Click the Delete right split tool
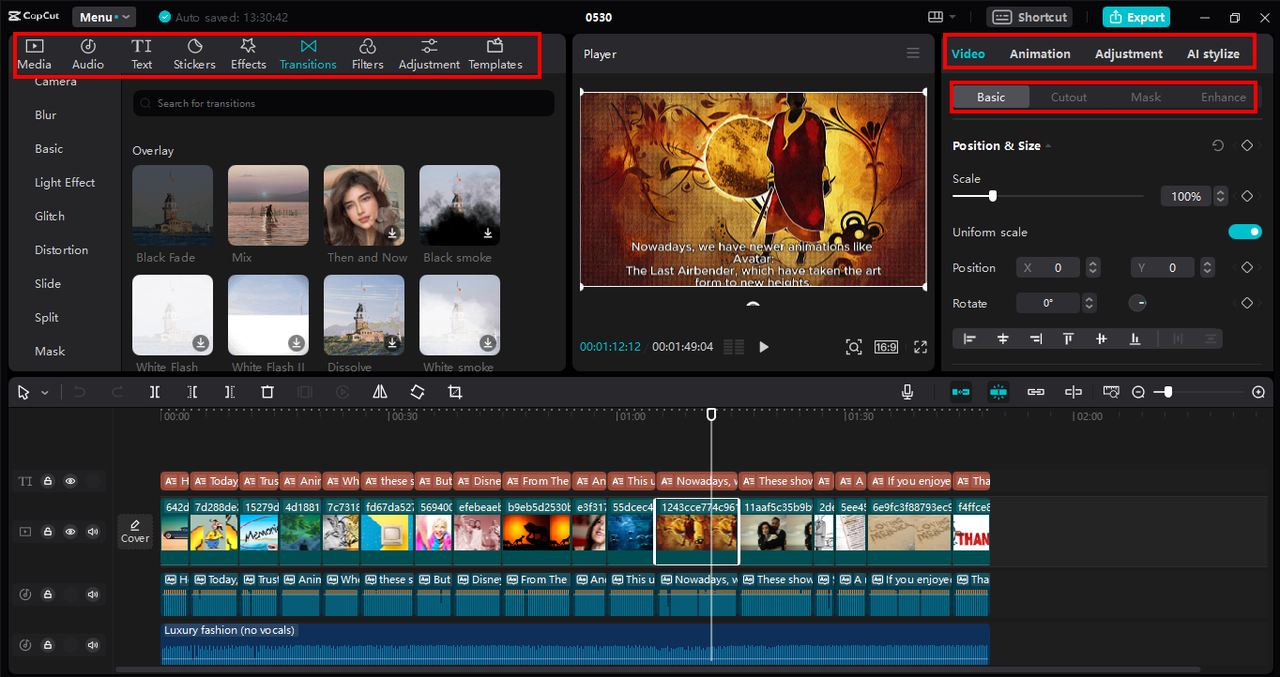This screenshot has height=677, width=1280. click(230, 392)
